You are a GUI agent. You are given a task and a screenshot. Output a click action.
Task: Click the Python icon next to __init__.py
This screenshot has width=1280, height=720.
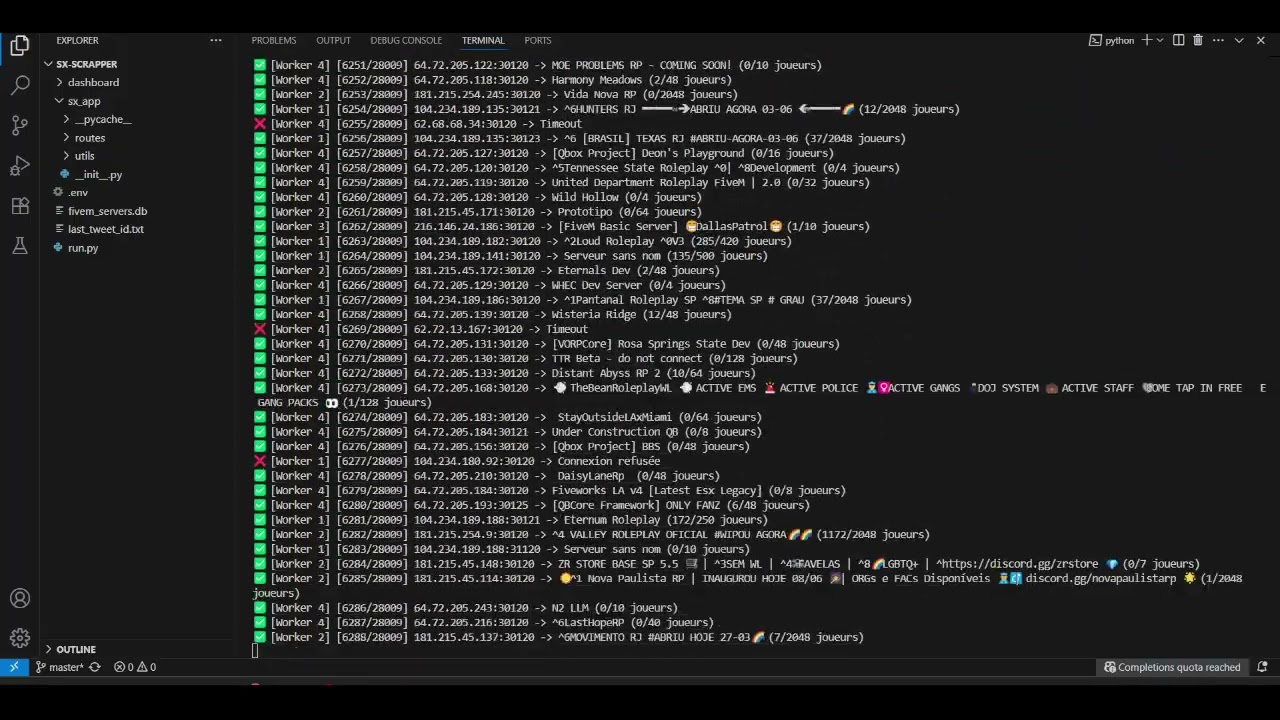click(x=65, y=174)
